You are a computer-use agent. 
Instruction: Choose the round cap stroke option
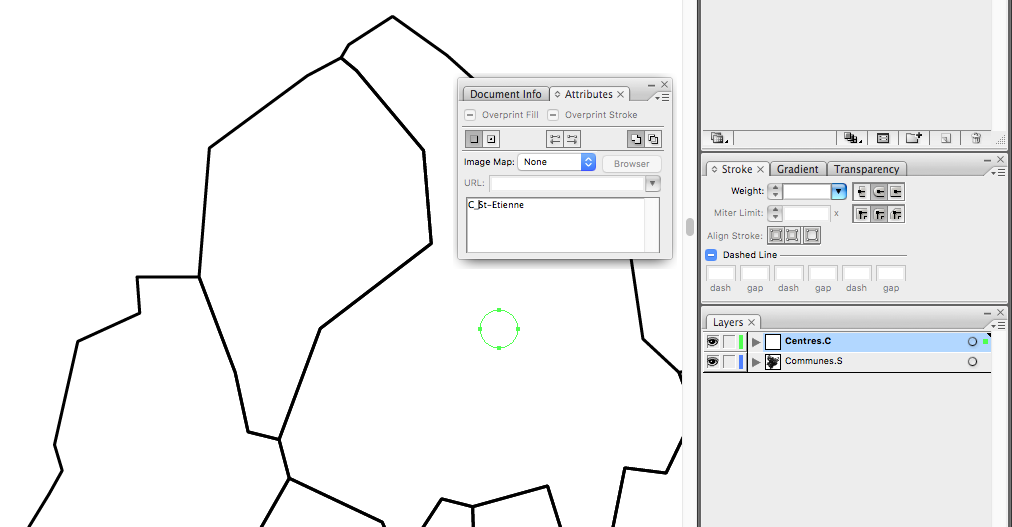pyautogui.click(x=879, y=191)
